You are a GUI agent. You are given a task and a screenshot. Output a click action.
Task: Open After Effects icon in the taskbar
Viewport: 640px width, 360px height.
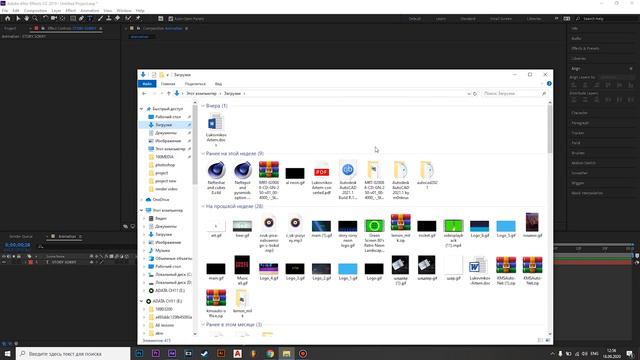click(x=172, y=353)
